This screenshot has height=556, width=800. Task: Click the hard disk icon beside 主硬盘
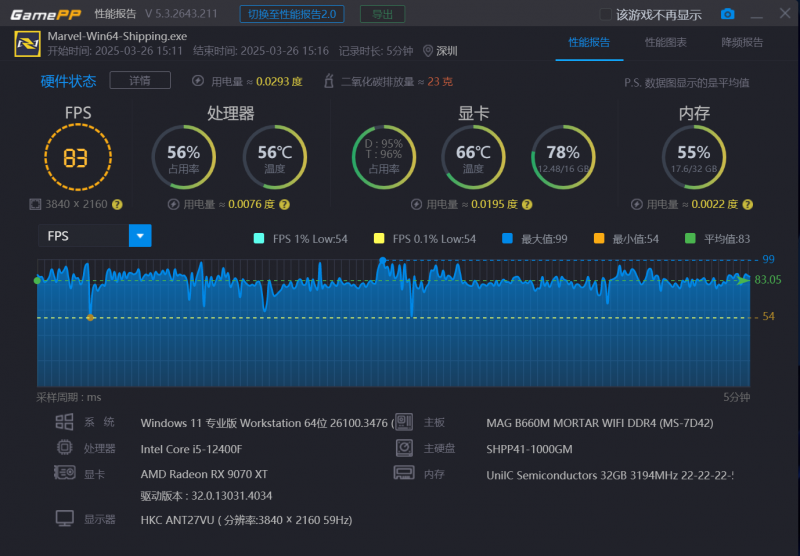(x=404, y=448)
